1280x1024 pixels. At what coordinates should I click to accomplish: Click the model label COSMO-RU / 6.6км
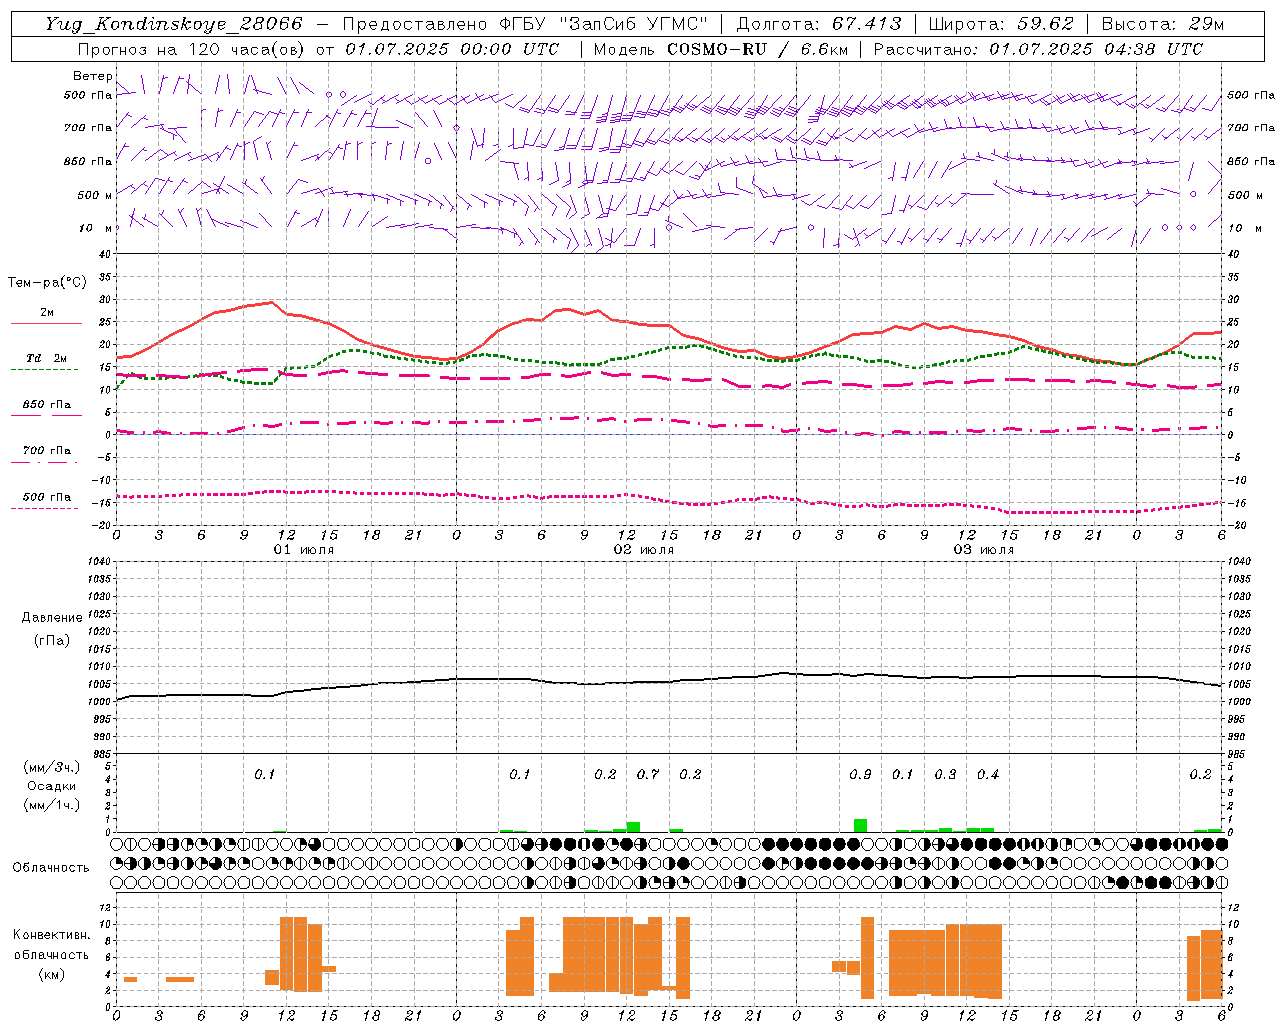[x=758, y=49]
